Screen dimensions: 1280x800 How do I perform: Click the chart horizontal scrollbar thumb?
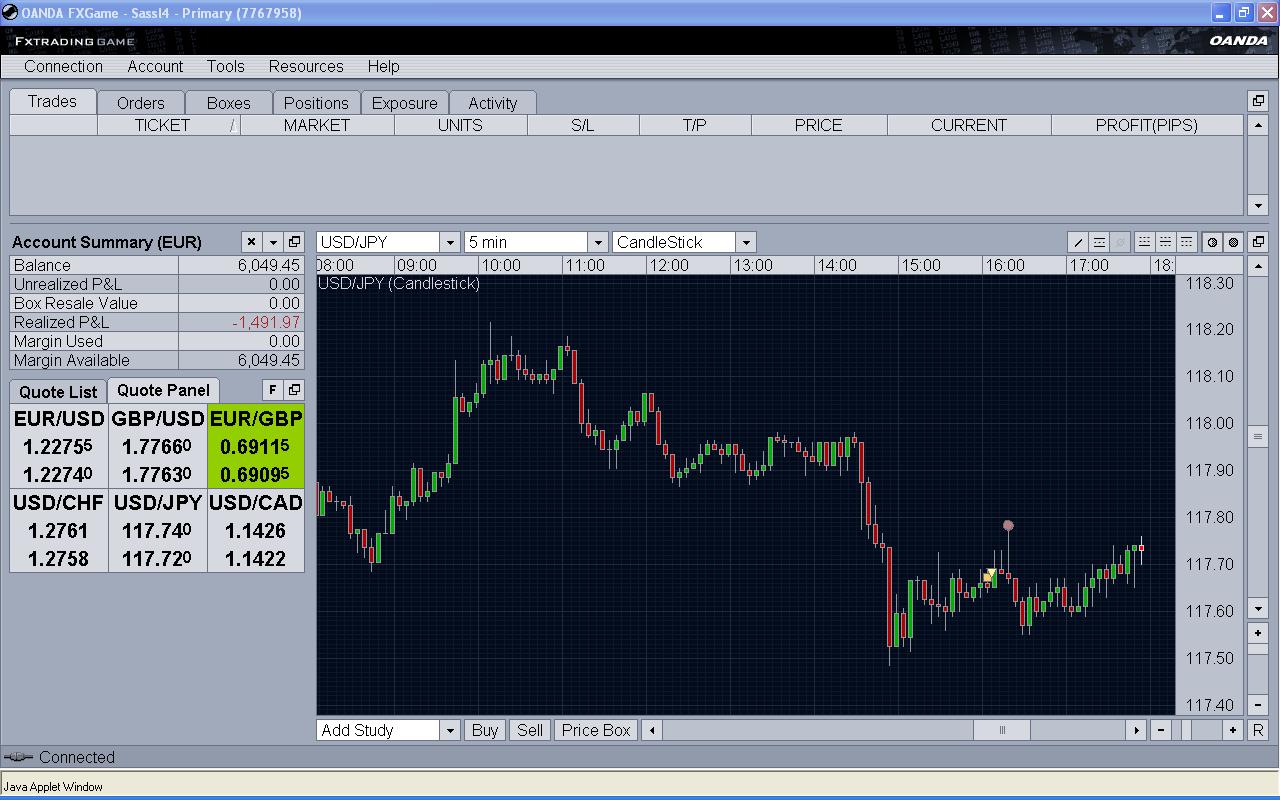pyautogui.click(x=1002, y=730)
